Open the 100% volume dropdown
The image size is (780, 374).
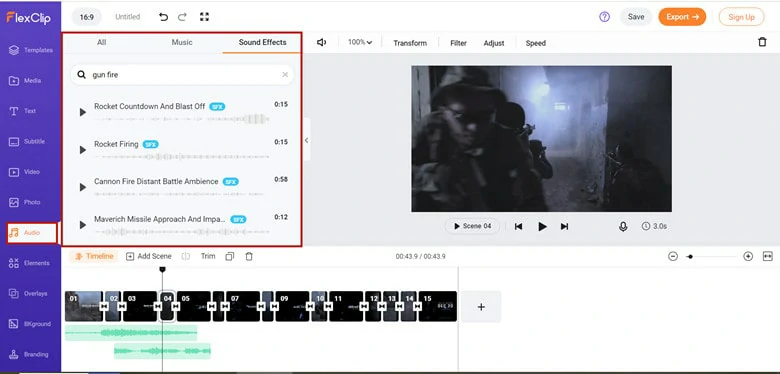360,43
